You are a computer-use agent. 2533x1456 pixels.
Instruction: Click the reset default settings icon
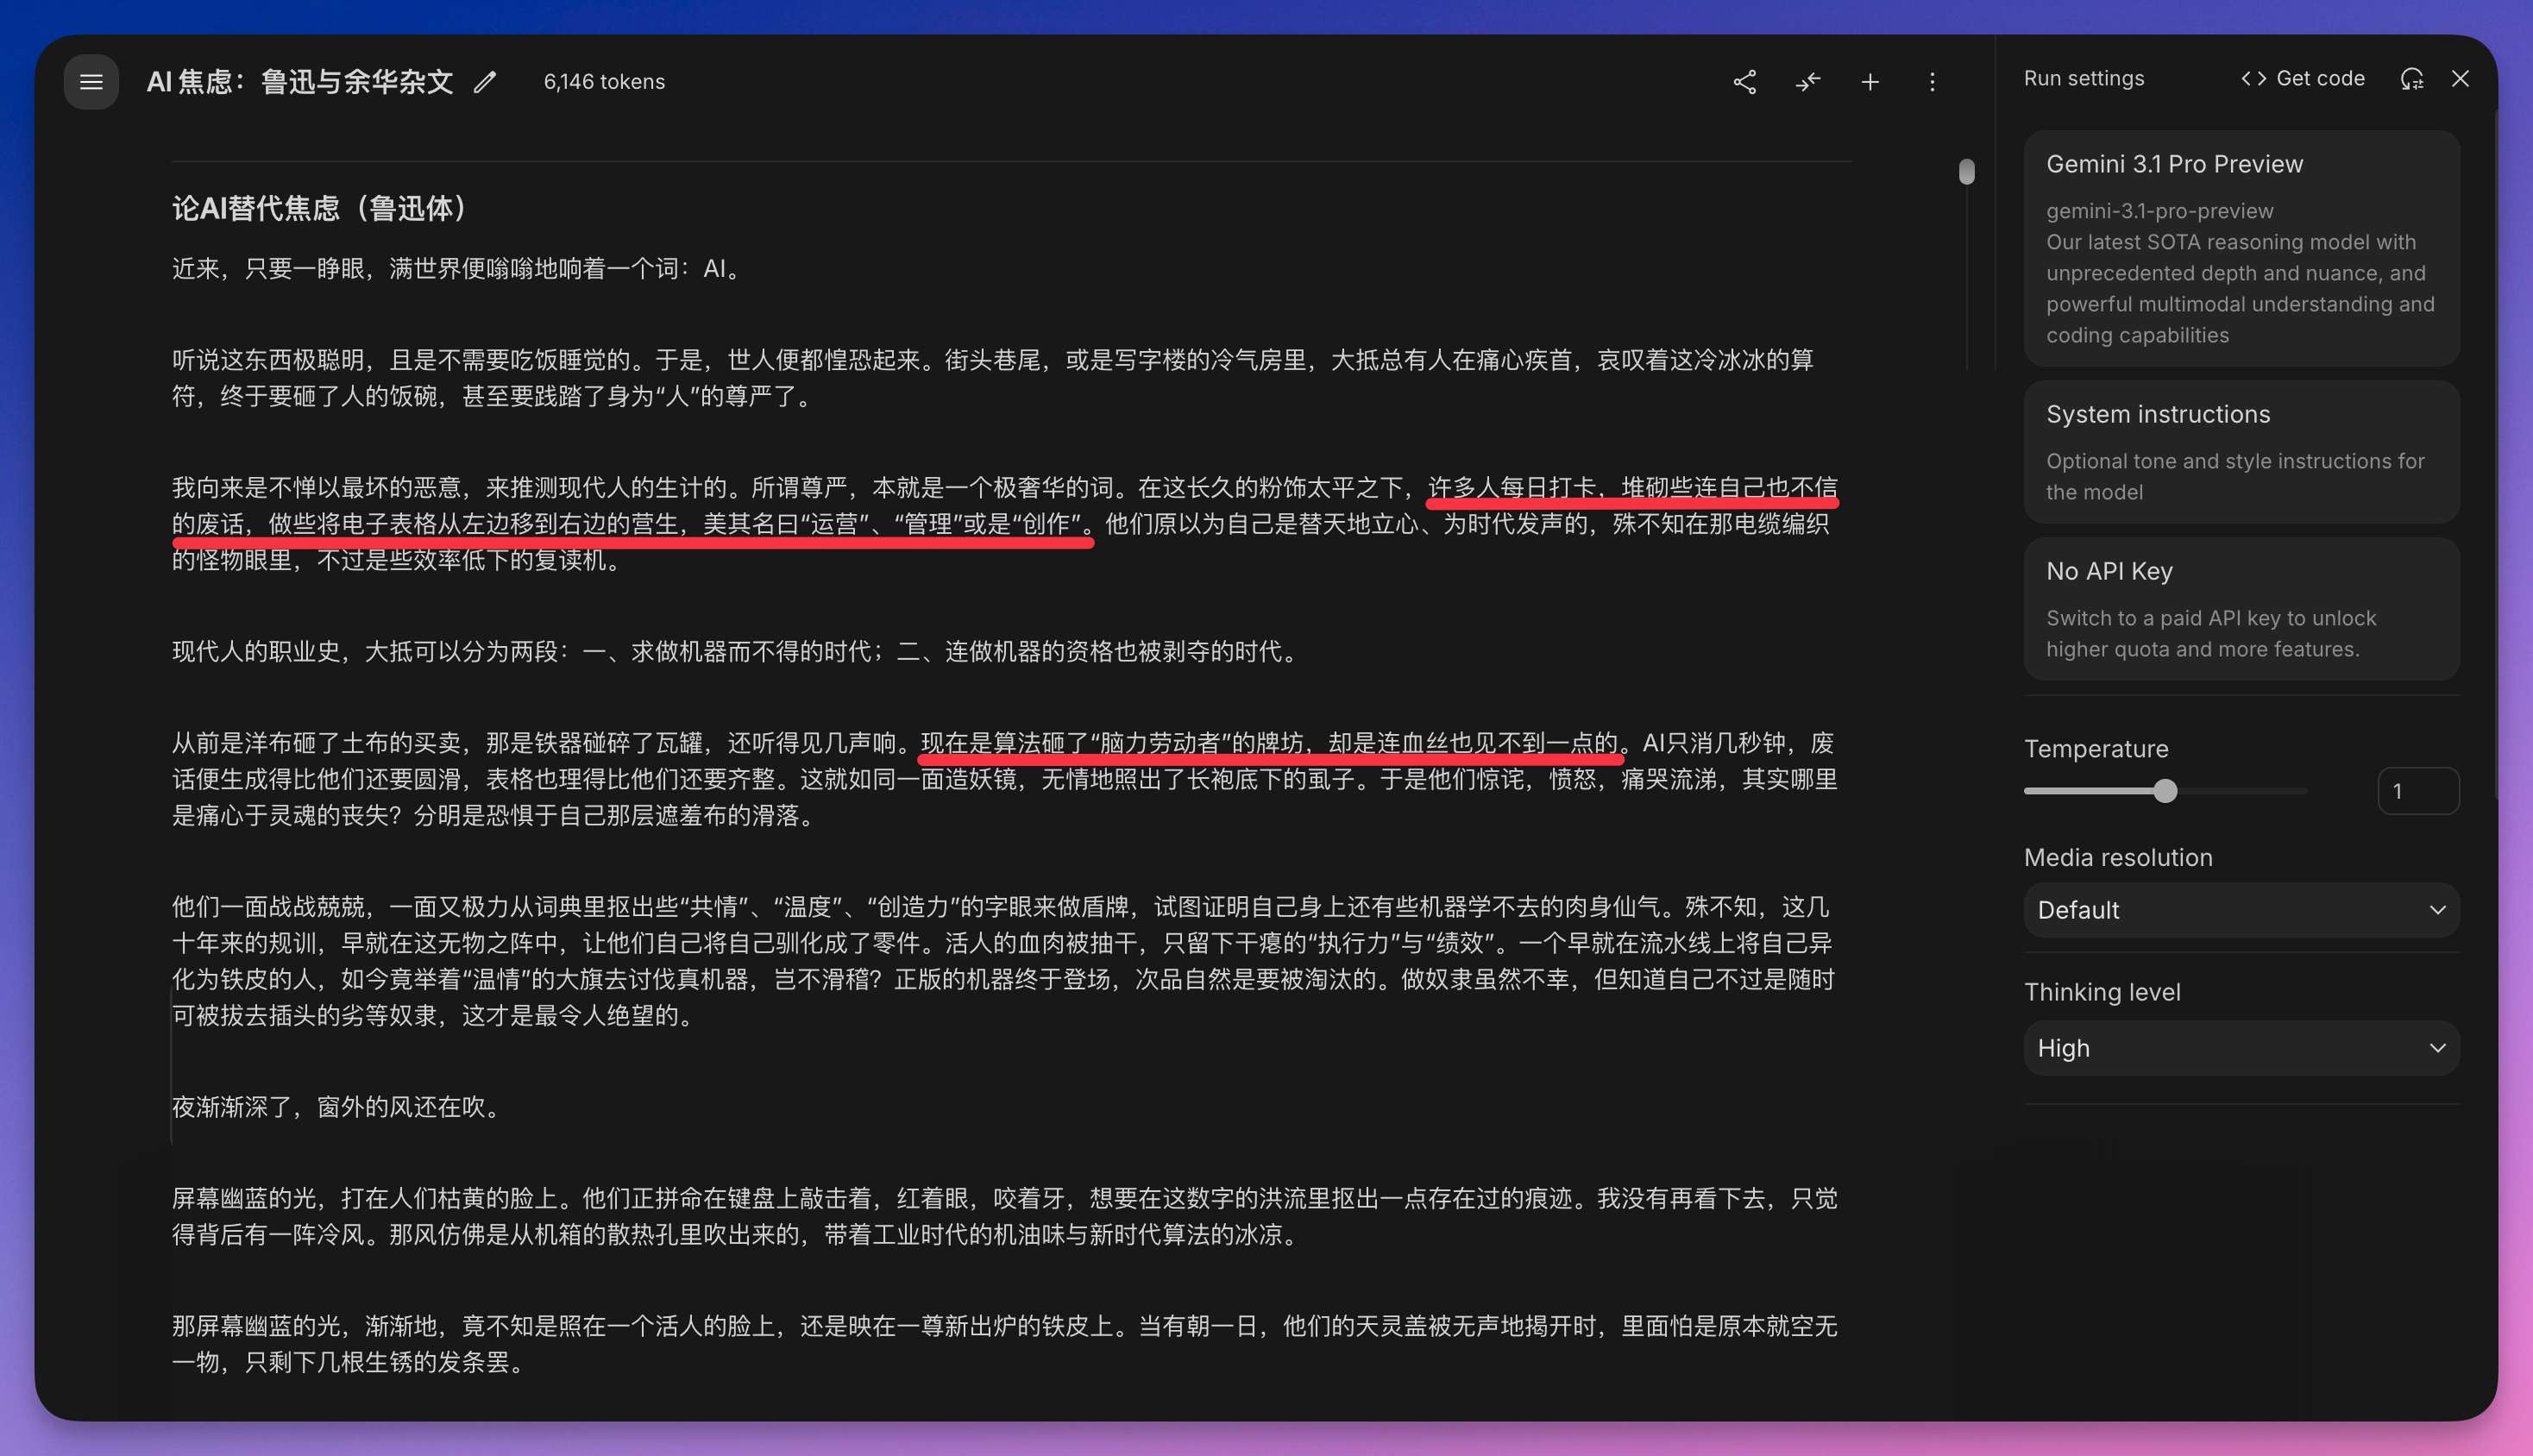pyautogui.click(x=2411, y=79)
